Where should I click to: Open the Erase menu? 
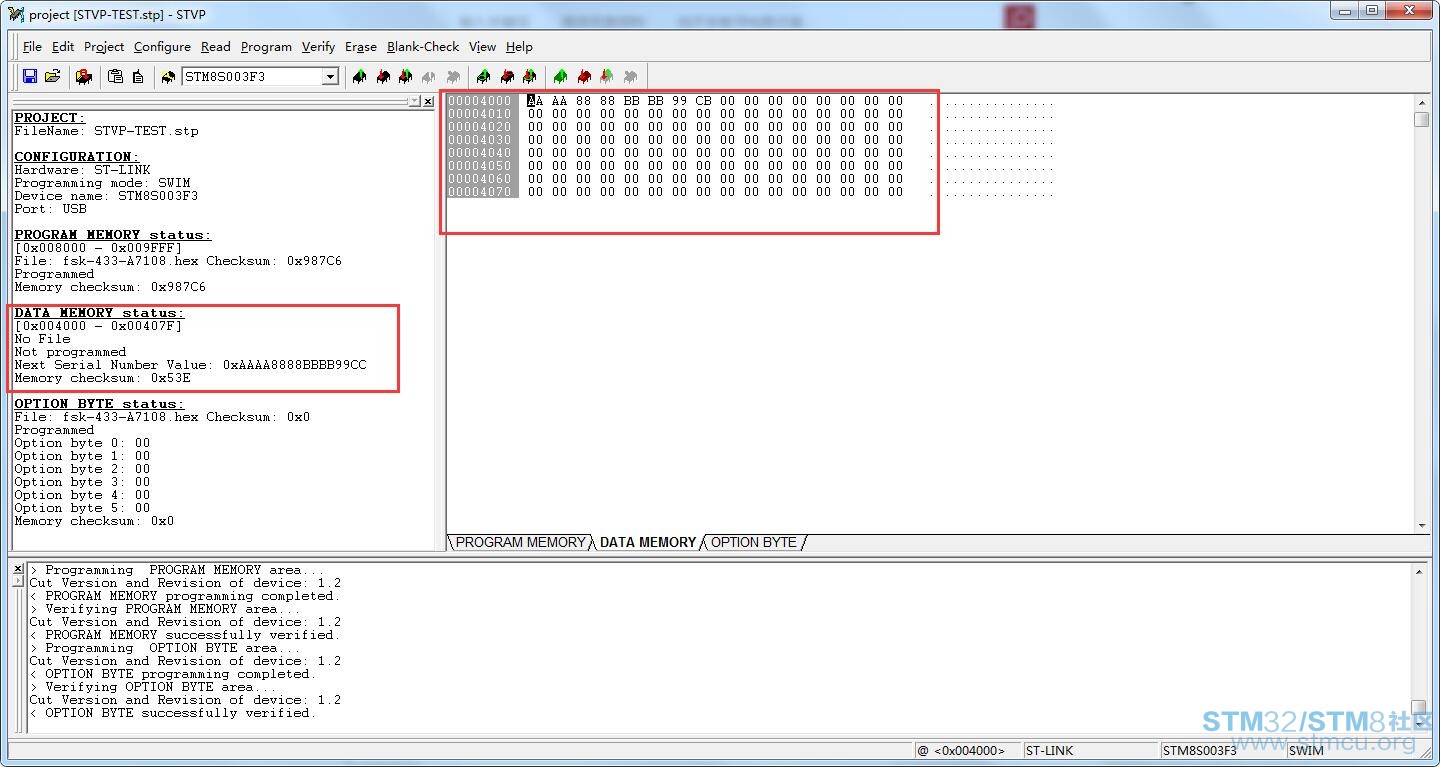[361, 47]
